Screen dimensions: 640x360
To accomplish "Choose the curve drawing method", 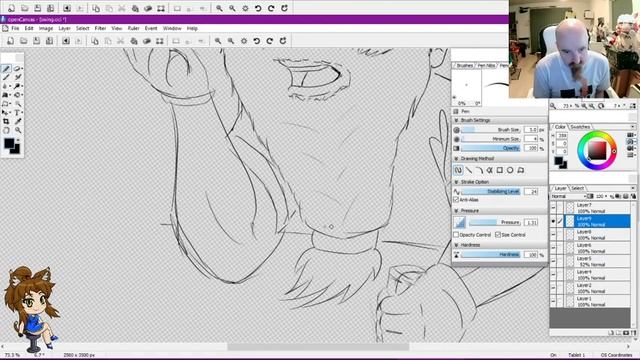I will pos(479,170).
